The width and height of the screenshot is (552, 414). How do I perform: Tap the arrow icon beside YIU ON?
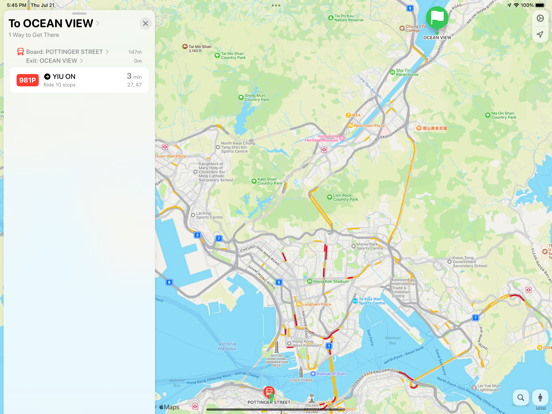tap(47, 76)
